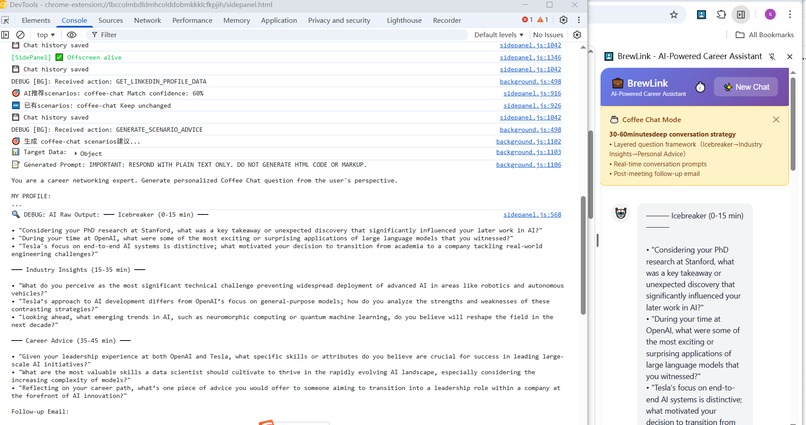Open the Performance tab
Screen dimensions: 806x425
coord(192,21)
